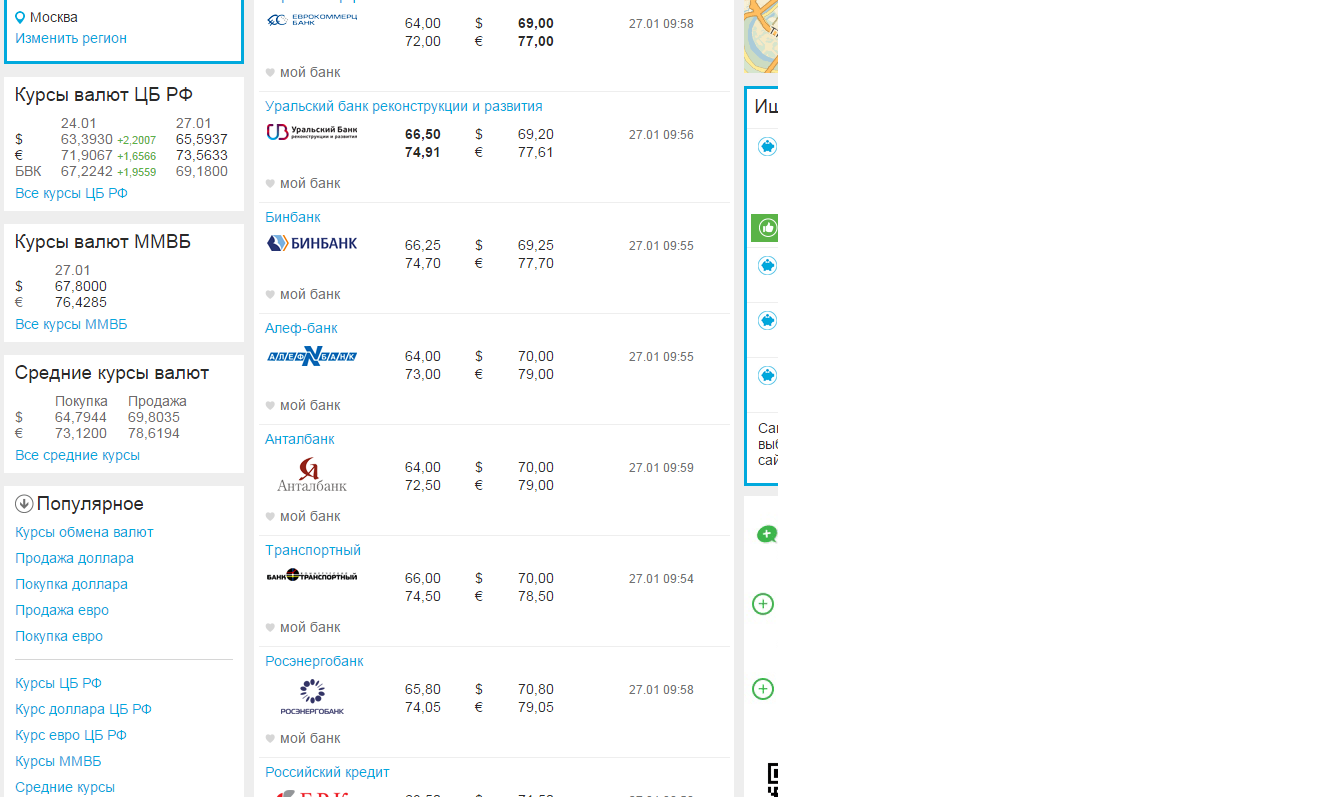The width and height of the screenshot is (1344, 797).
Task: Click average euro sell rate 78,6194
Action: pos(154,433)
